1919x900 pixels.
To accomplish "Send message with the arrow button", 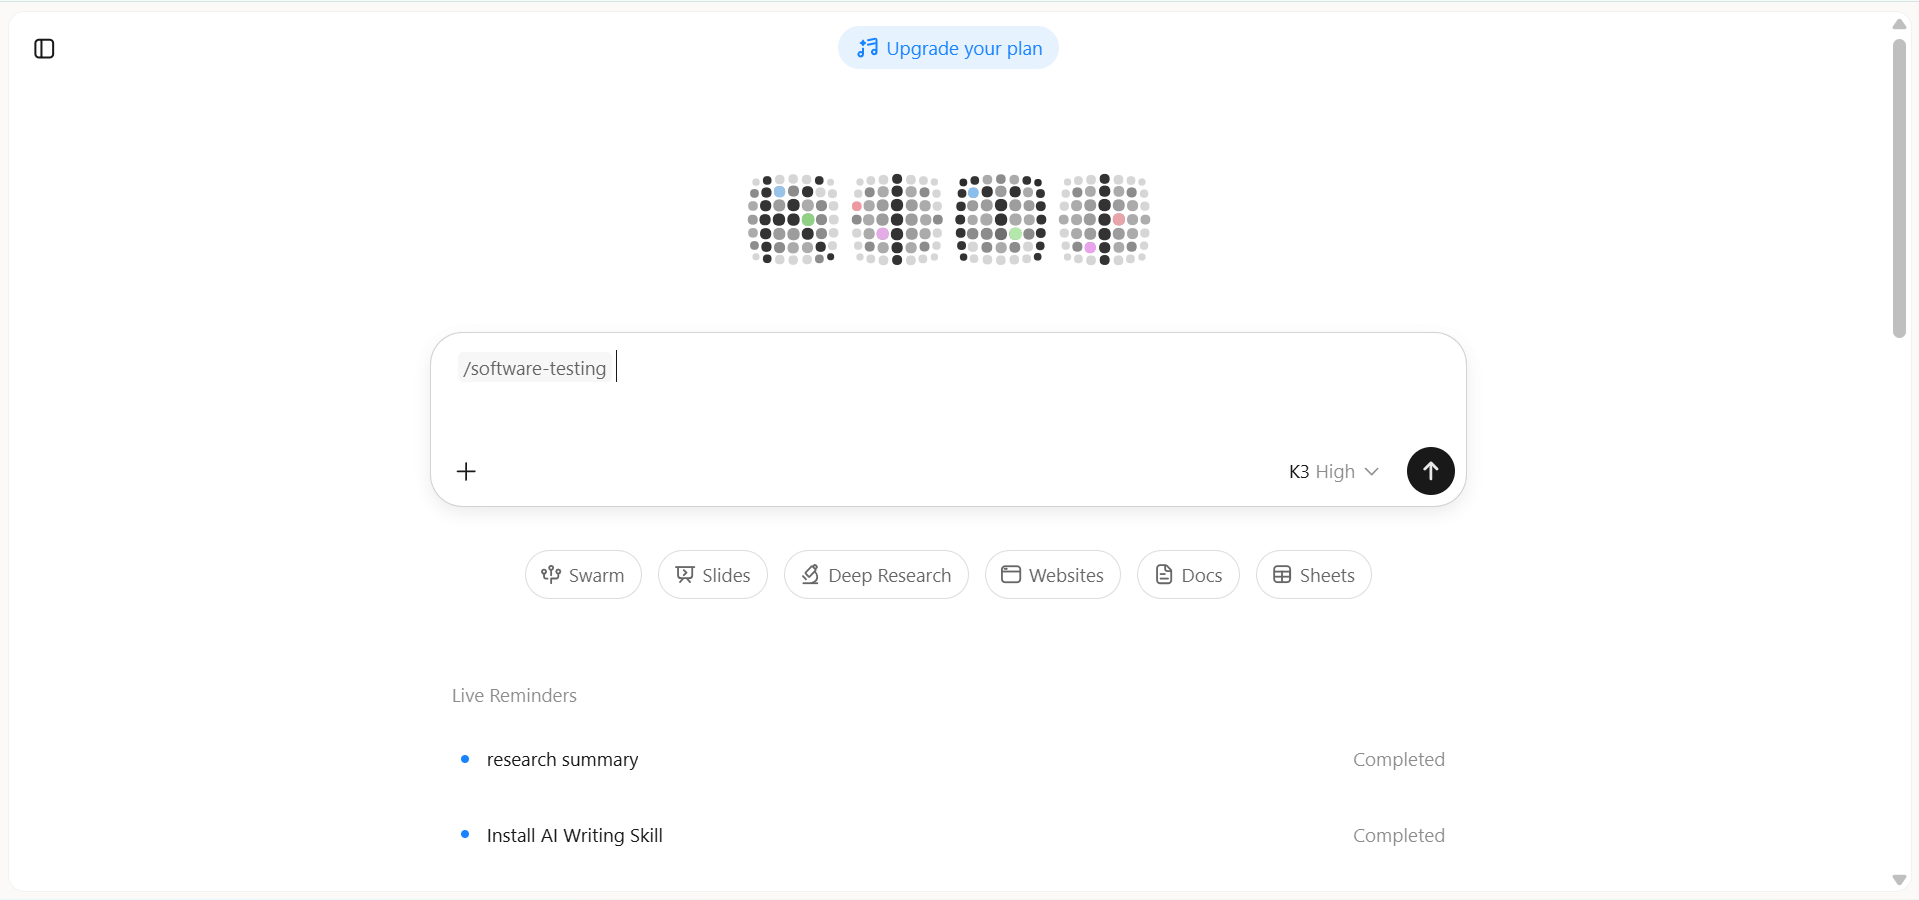I will click(x=1430, y=471).
